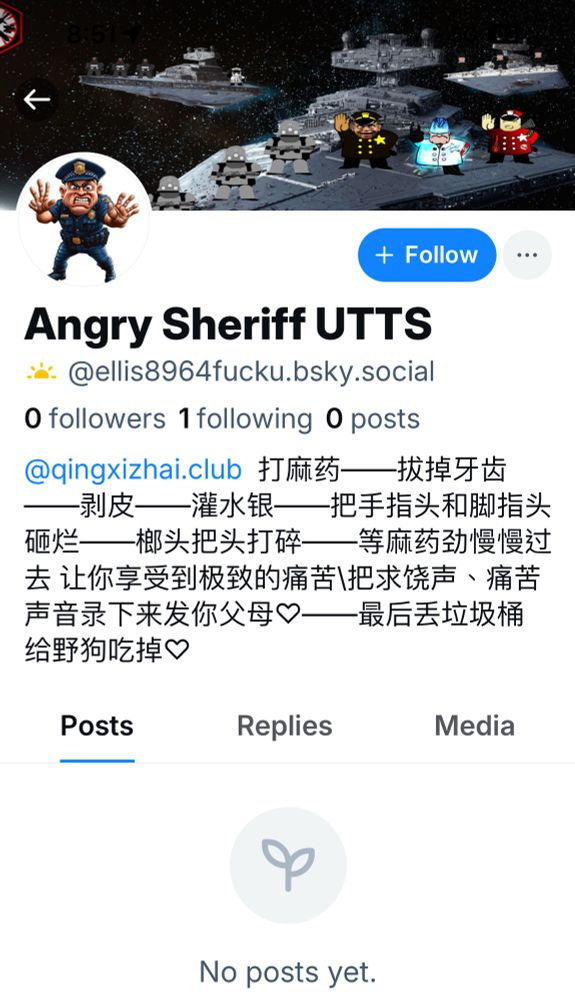575x1000 pixels.
Task: Open the star destroyer banner image
Action: pyautogui.click(x=288, y=105)
